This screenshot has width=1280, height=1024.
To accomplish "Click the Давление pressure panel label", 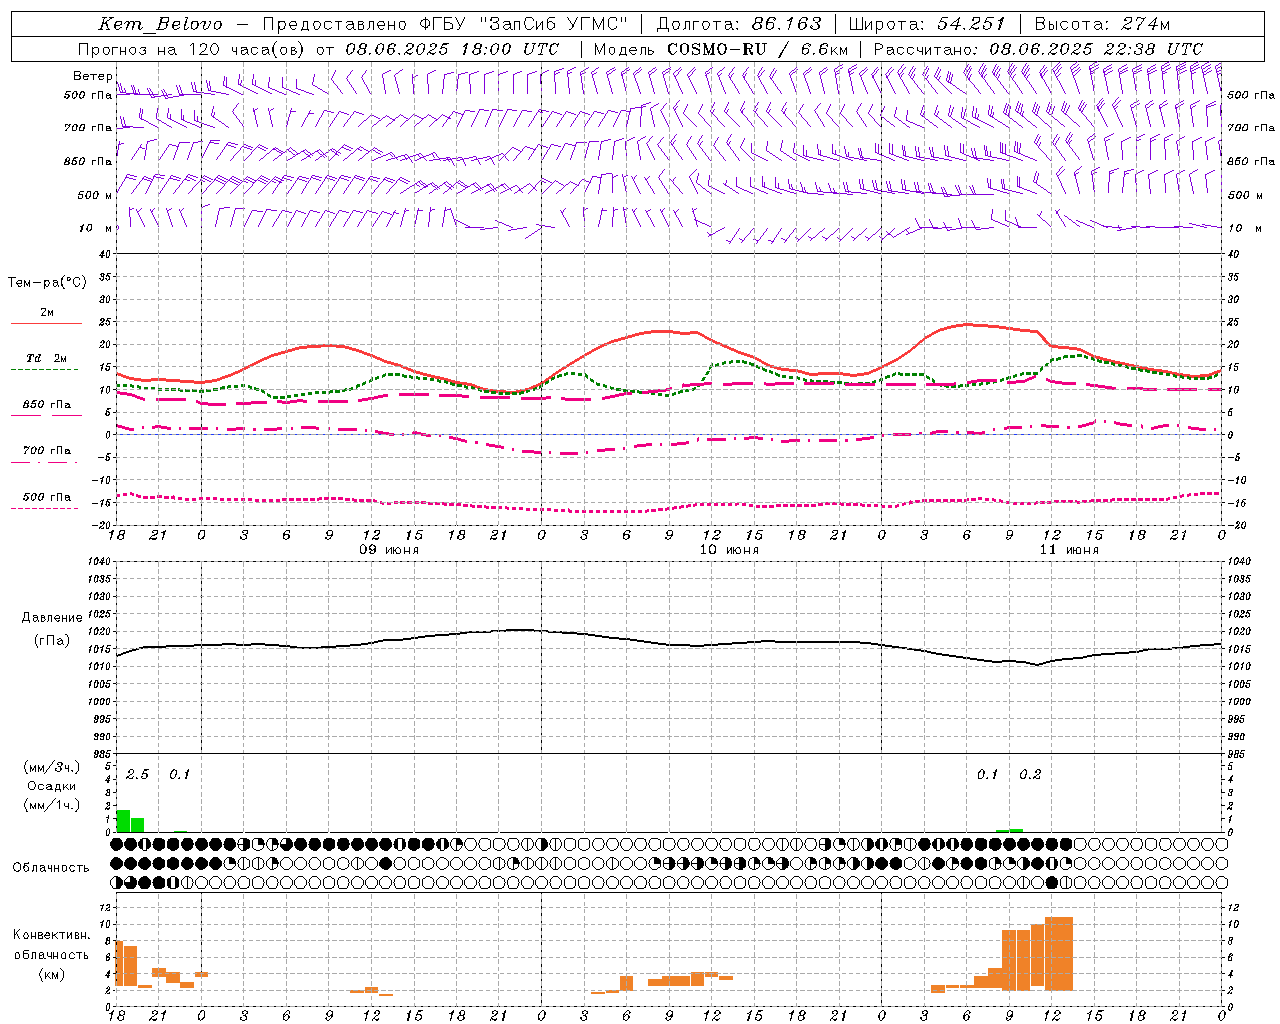I will click(x=52, y=618).
